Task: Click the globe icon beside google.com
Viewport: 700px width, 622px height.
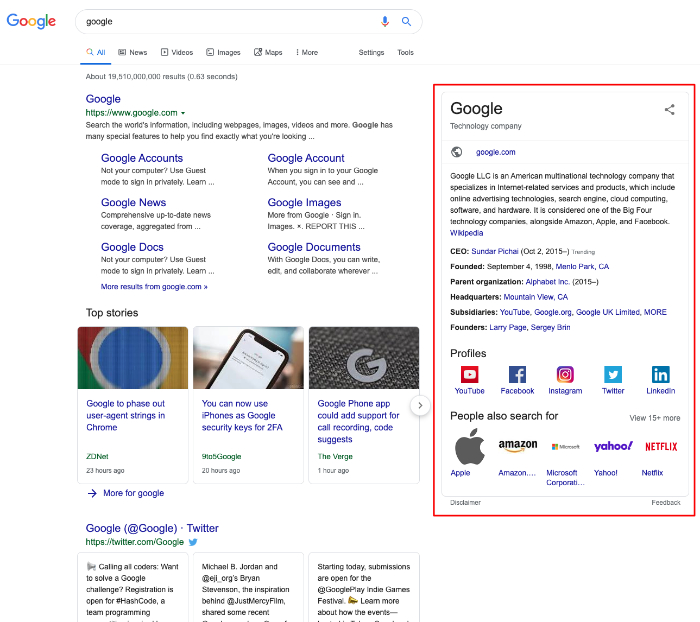Action: [x=456, y=152]
